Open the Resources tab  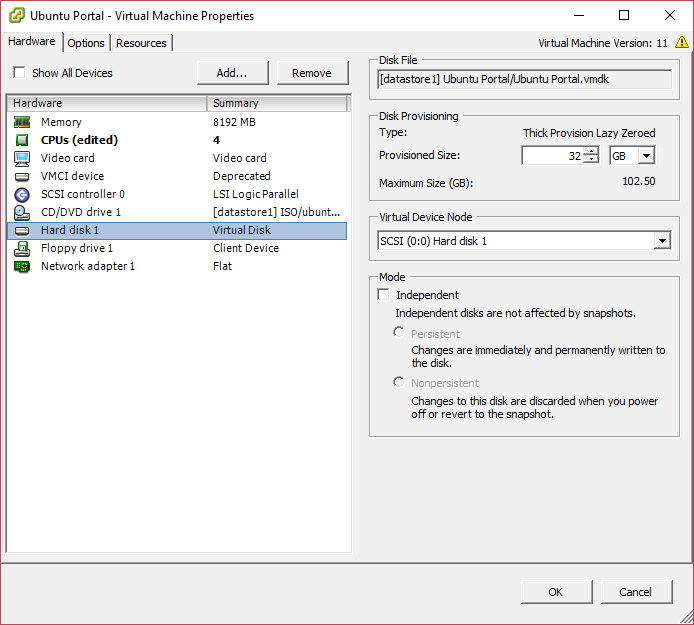[141, 43]
